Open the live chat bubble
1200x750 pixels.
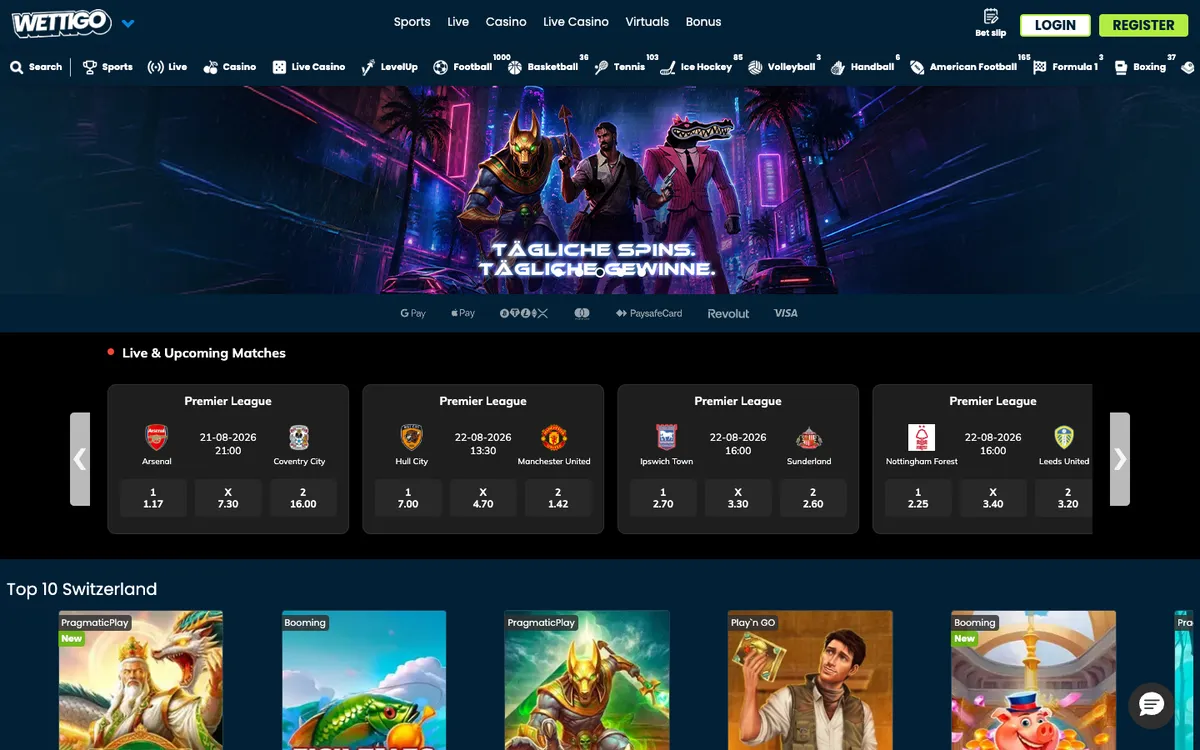(1151, 705)
